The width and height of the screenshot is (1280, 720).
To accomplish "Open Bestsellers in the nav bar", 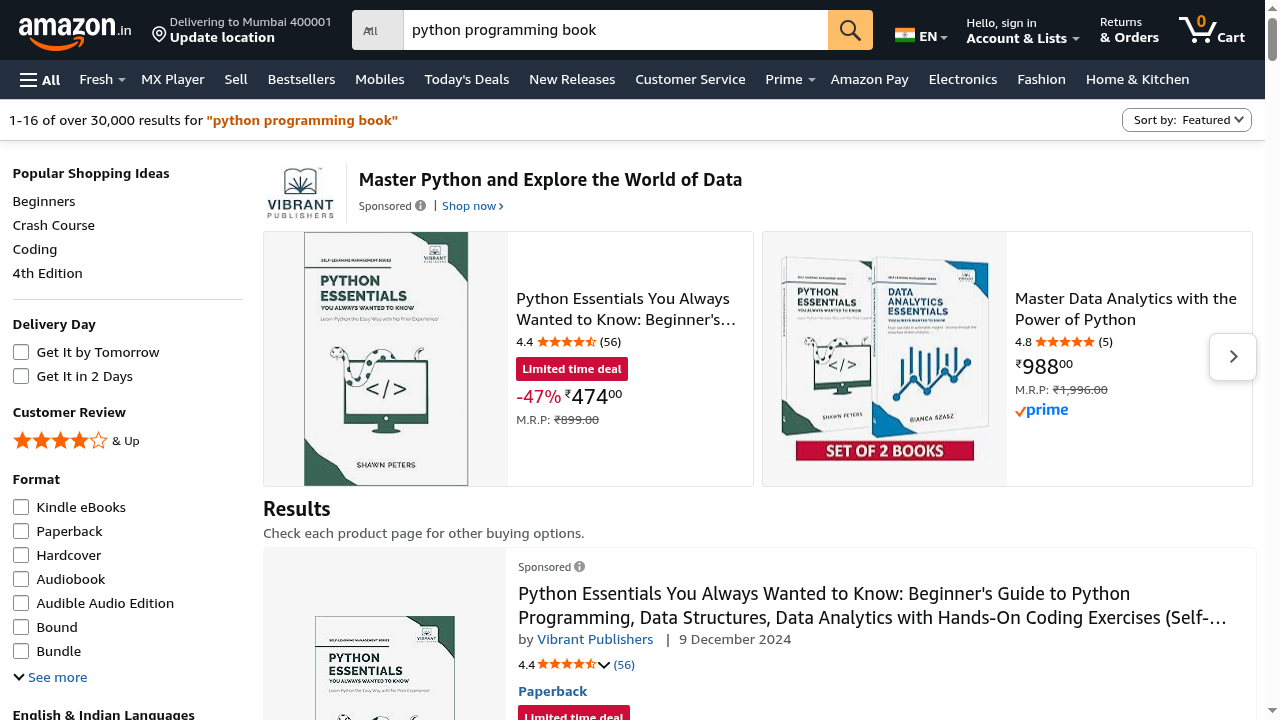I will click(301, 80).
